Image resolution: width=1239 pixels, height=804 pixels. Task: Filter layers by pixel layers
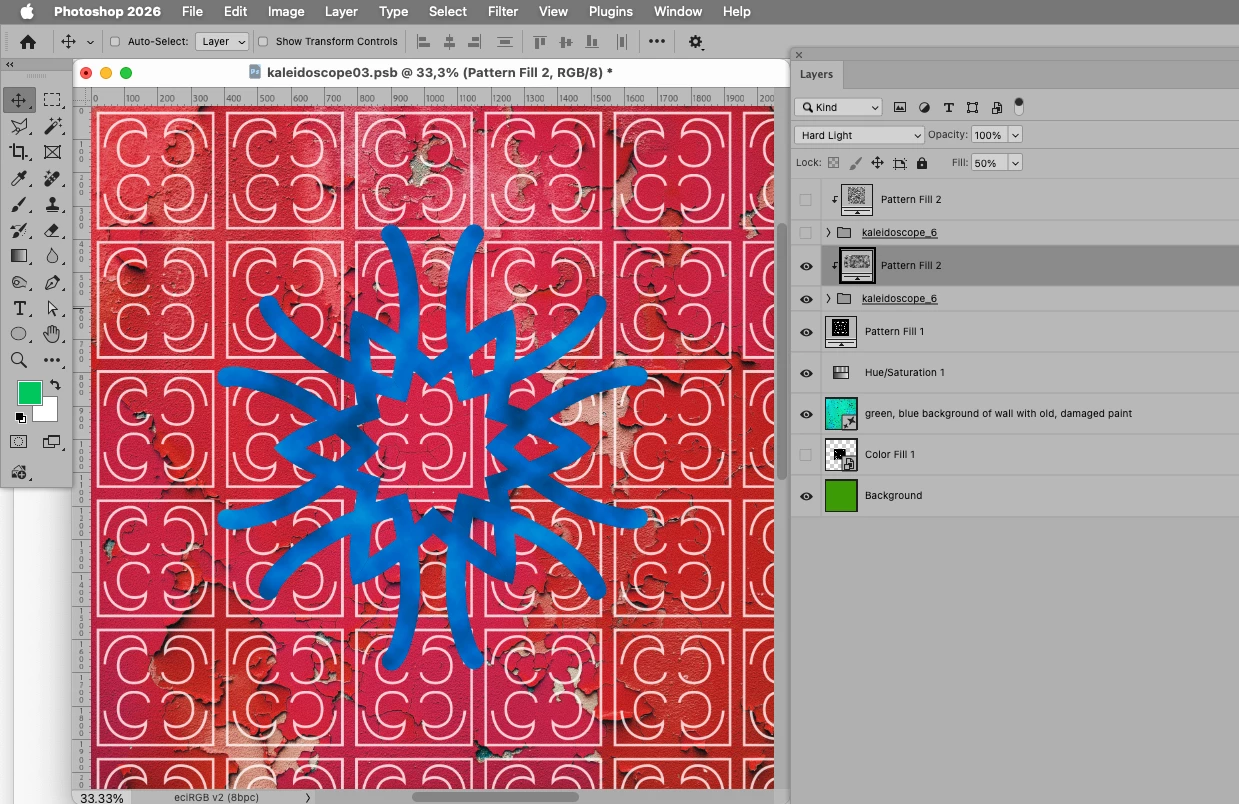[x=900, y=107]
